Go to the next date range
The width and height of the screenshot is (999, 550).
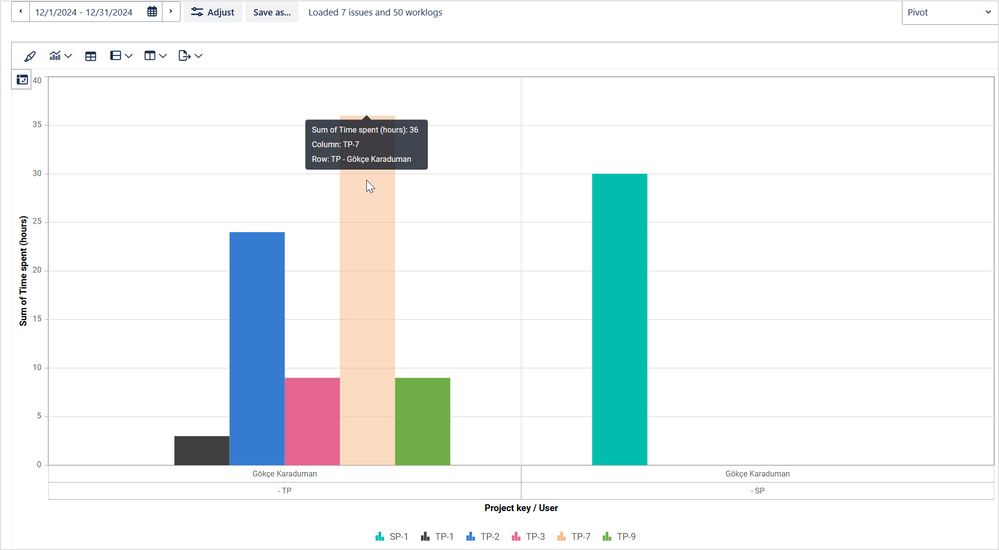tap(171, 11)
